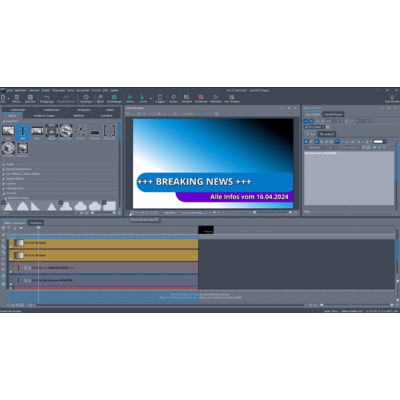Expand the Audio category in toolbox
This screenshot has width=400, height=400.
[10, 164]
